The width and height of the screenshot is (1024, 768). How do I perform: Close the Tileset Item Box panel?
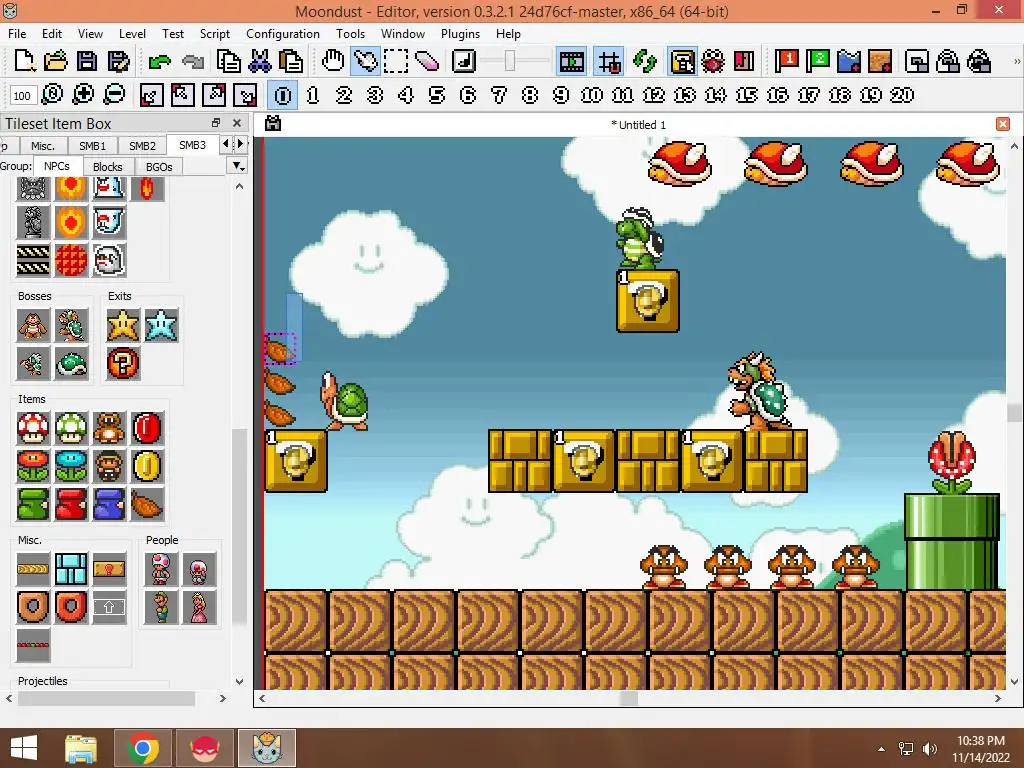pos(236,123)
